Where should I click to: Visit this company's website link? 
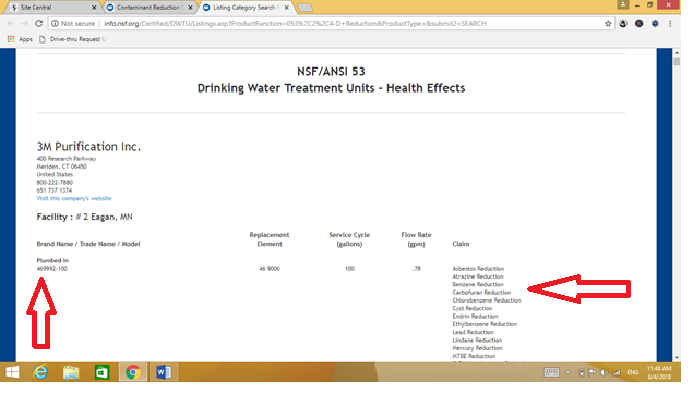(x=74, y=198)
